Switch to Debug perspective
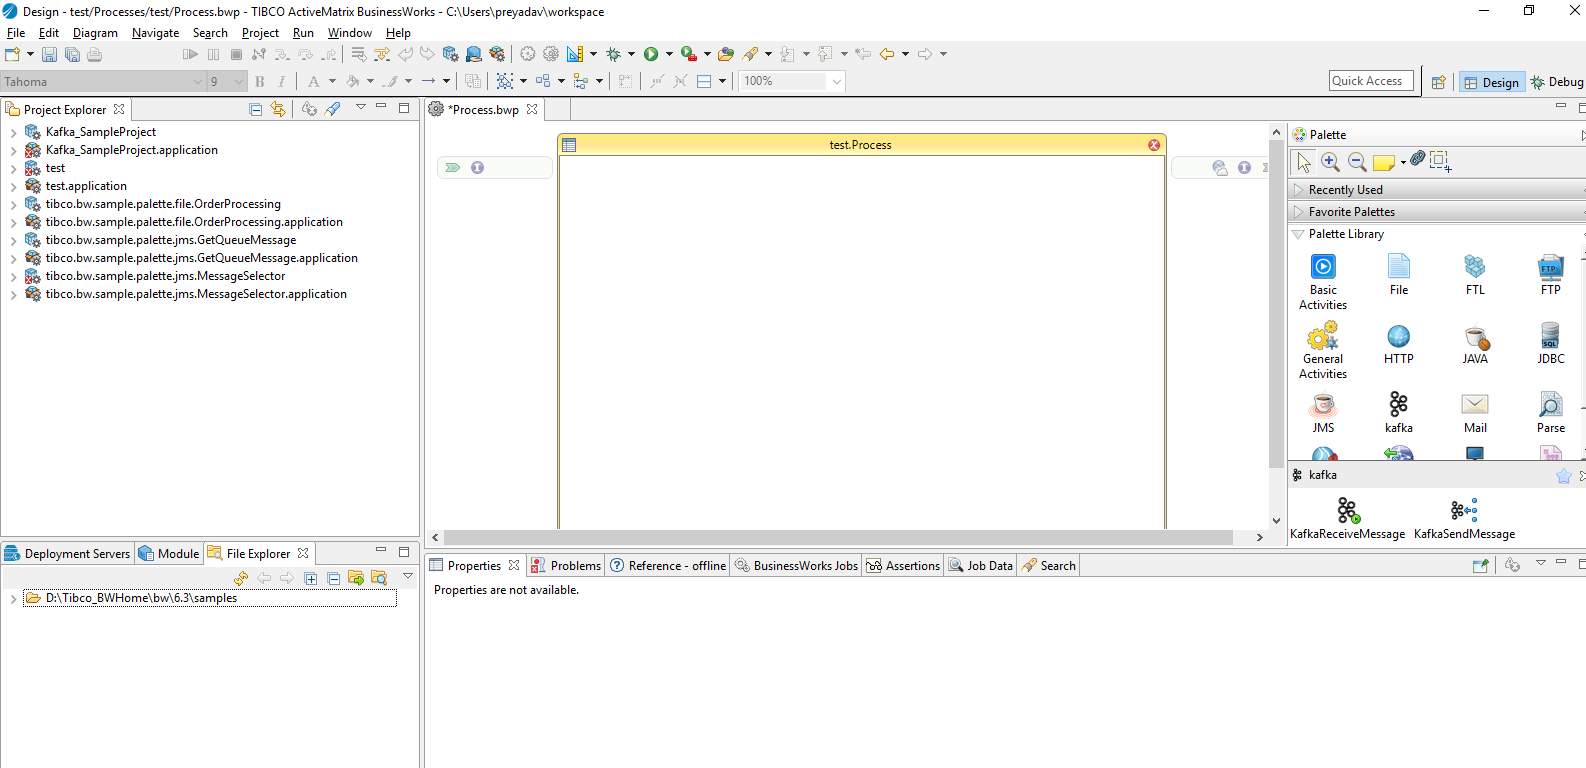1586x768 pixels. pos(1557,82)
